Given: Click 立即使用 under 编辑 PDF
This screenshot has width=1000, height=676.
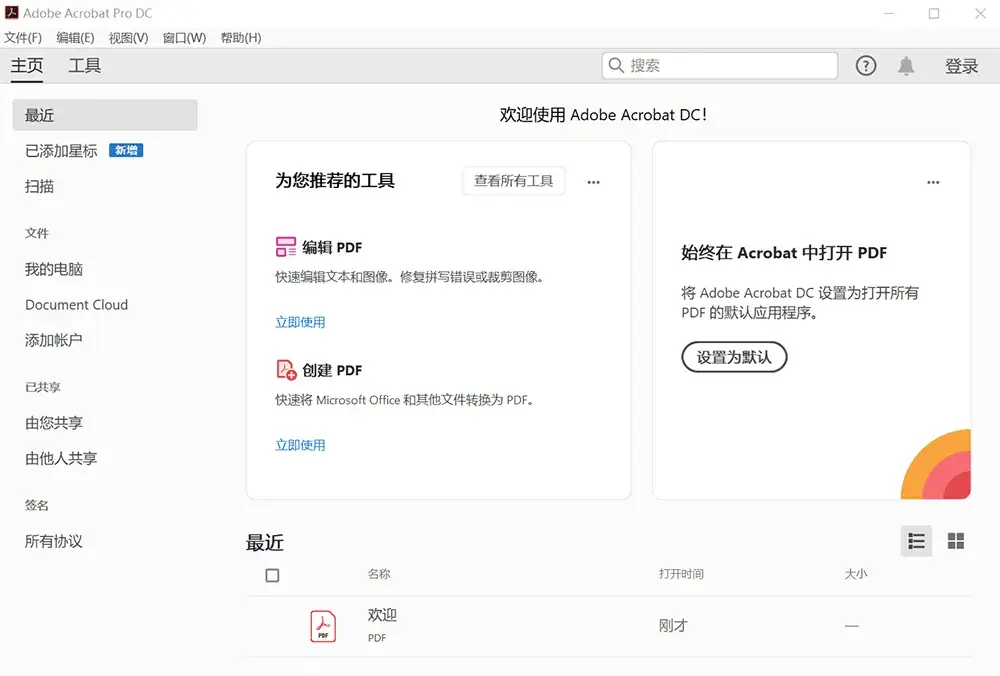Looking at the screenshot, I should pyautogui.click(x=301, y=322).
